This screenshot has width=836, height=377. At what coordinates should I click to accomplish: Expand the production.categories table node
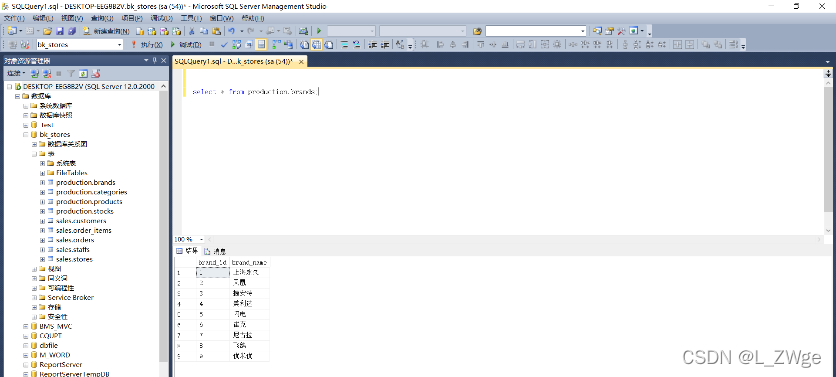(42, 192)
